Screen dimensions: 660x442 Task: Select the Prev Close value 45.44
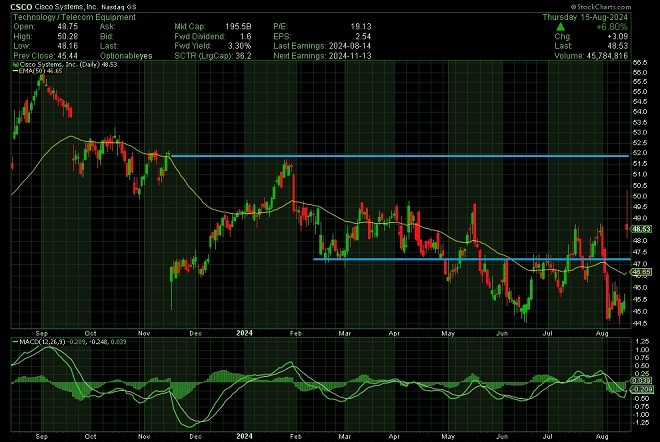pos(67,56)
